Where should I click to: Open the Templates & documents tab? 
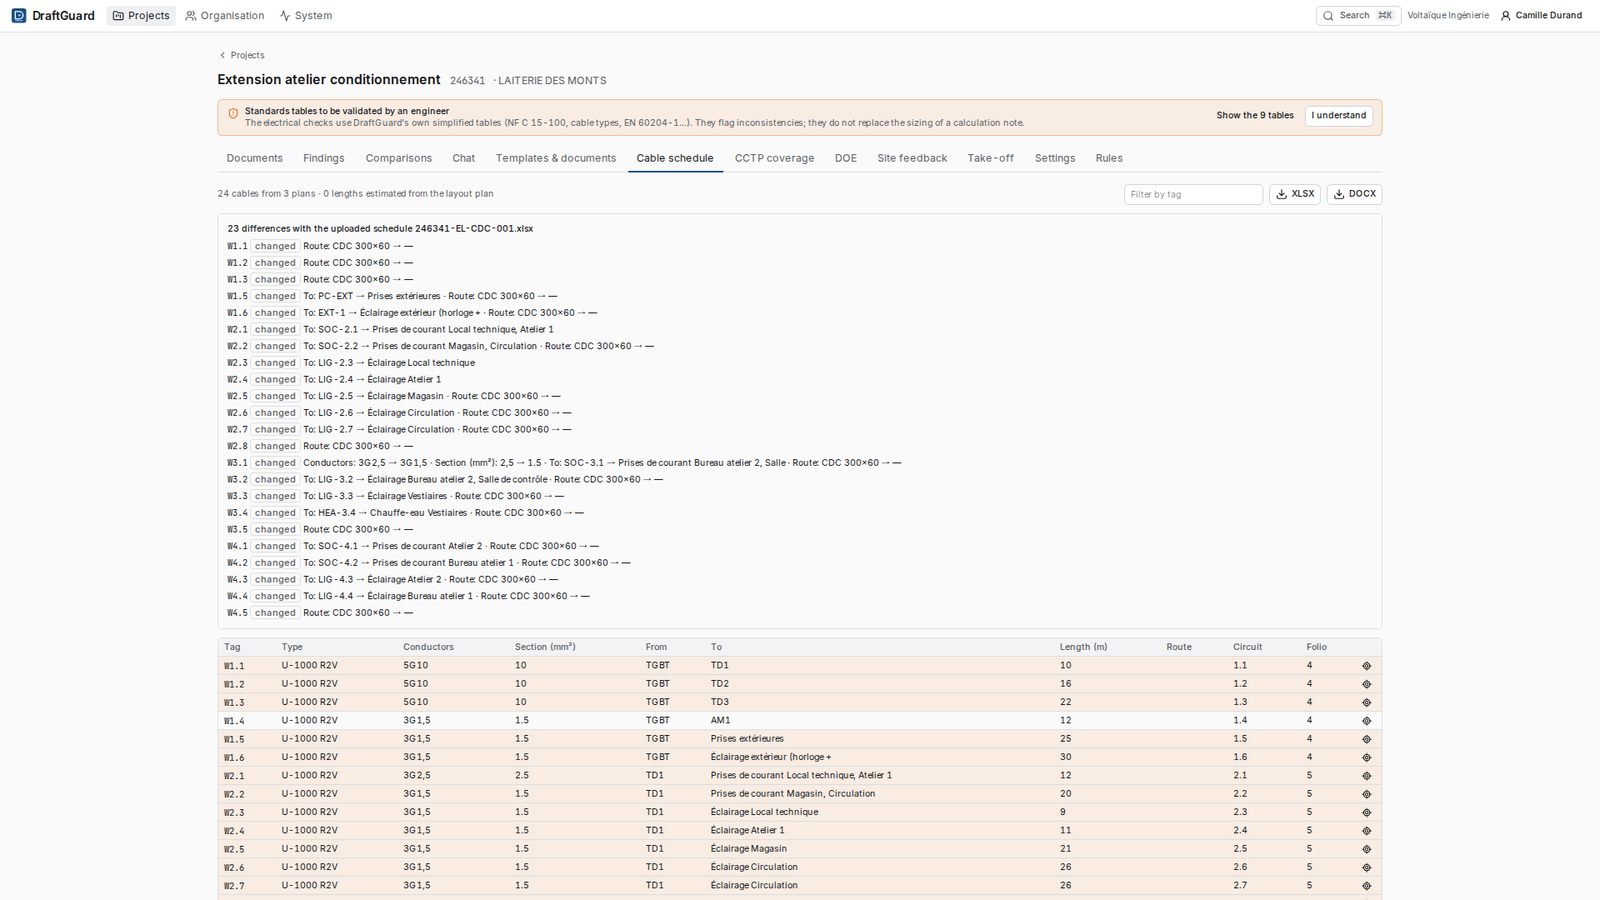coord(556,158)
